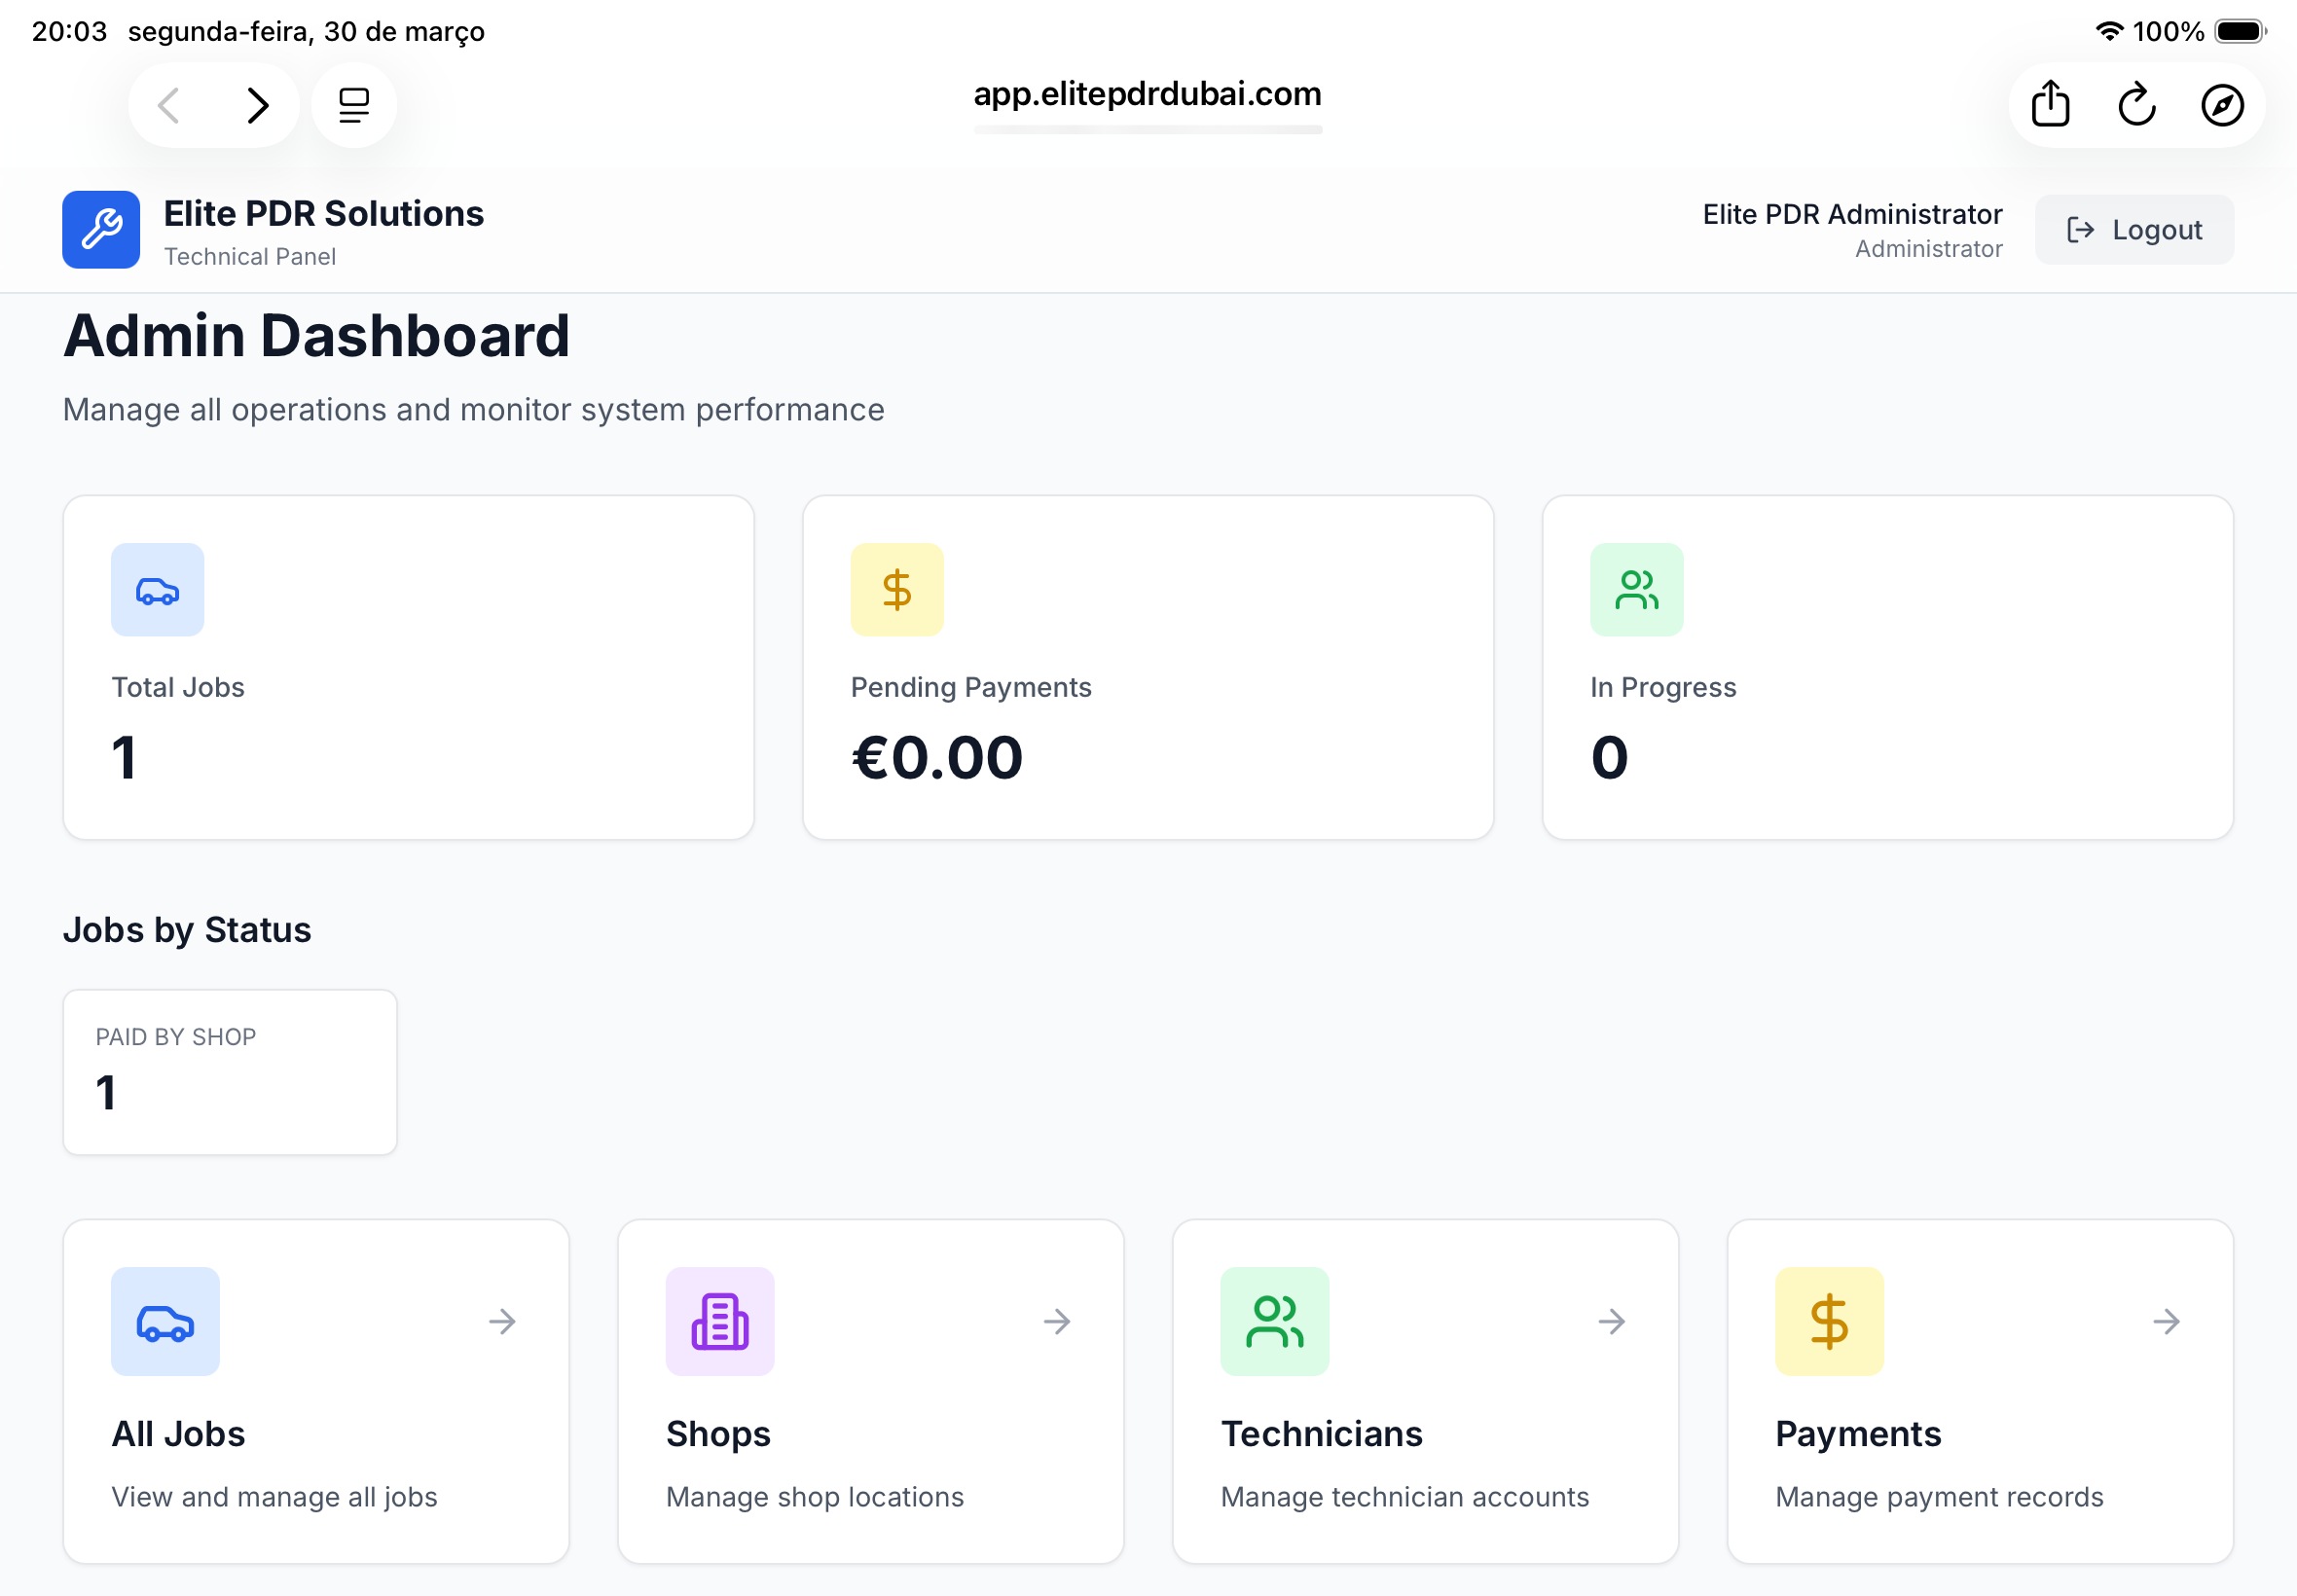The image size is (2297, 1596).
Task: Click the Logout button
Action: pyautogui.click(x=2134, y=229)
